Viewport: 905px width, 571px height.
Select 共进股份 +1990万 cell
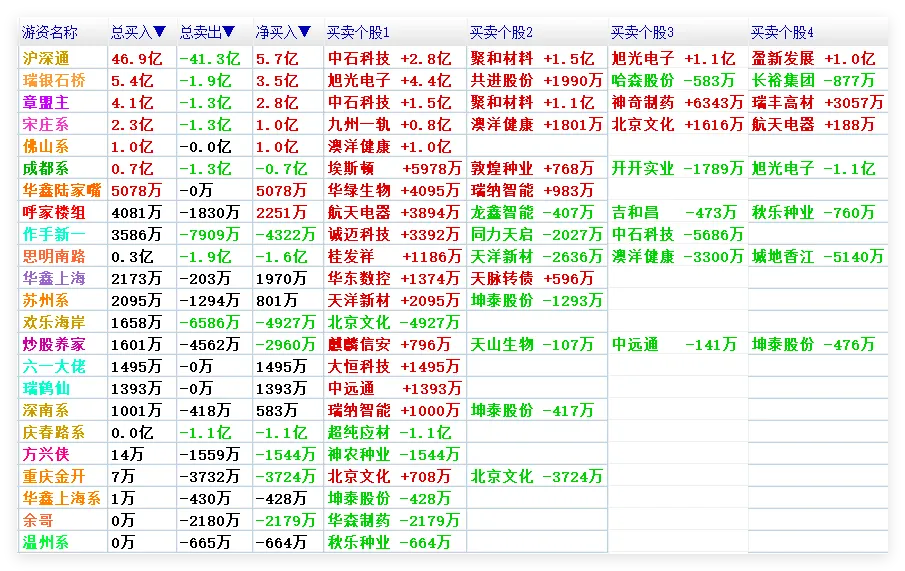[537, 80]
